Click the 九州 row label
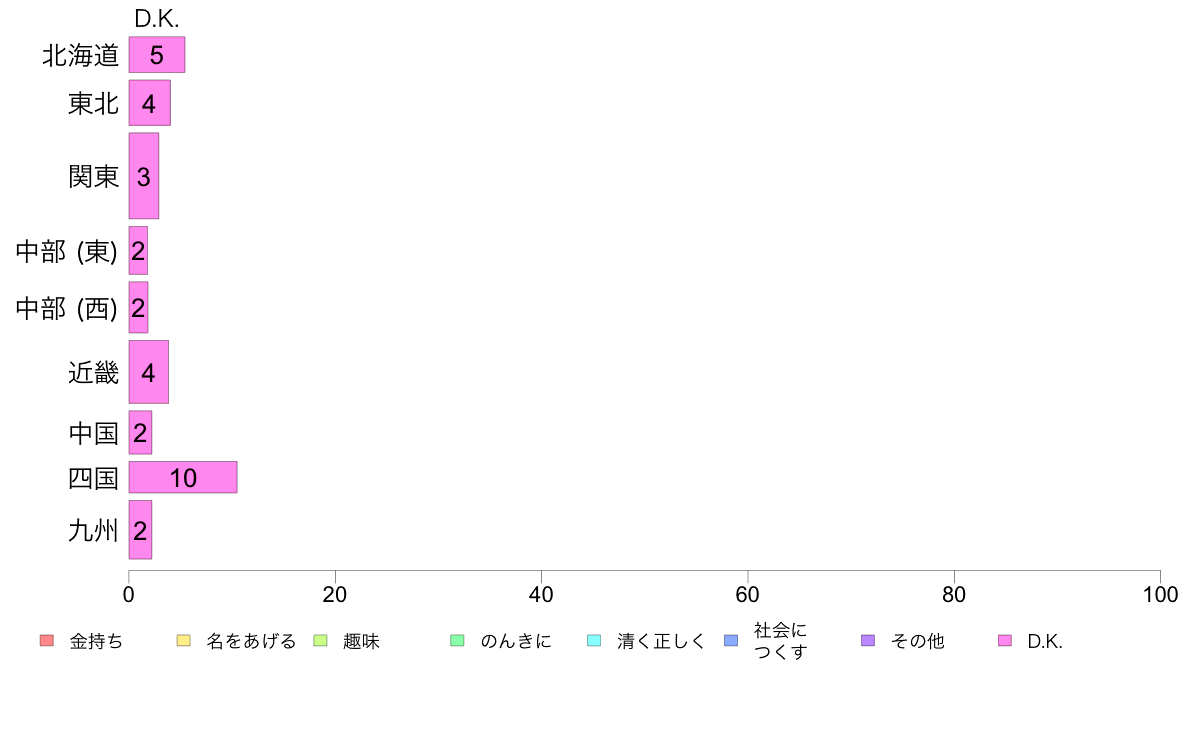Image resolution: width=1188 pixels, height=736 pixels. tap(94, 531)
